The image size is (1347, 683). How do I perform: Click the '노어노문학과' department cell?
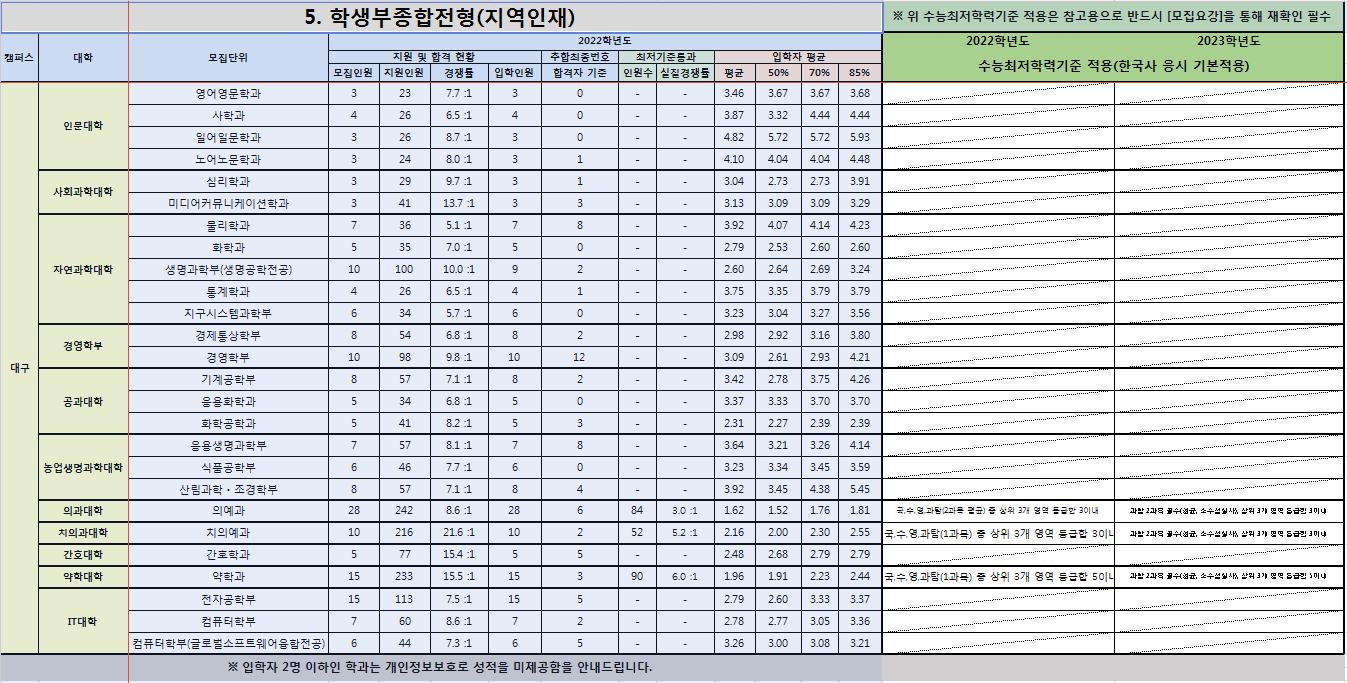(x=228, y=159)
